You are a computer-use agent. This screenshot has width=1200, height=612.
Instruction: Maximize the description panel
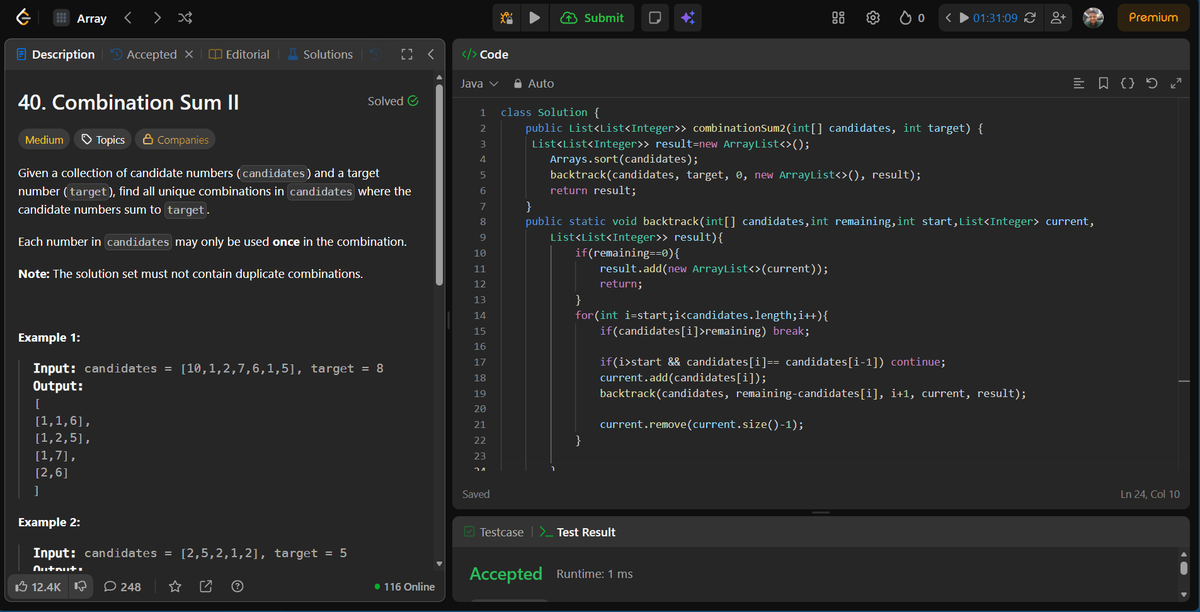tap(407, 54)
